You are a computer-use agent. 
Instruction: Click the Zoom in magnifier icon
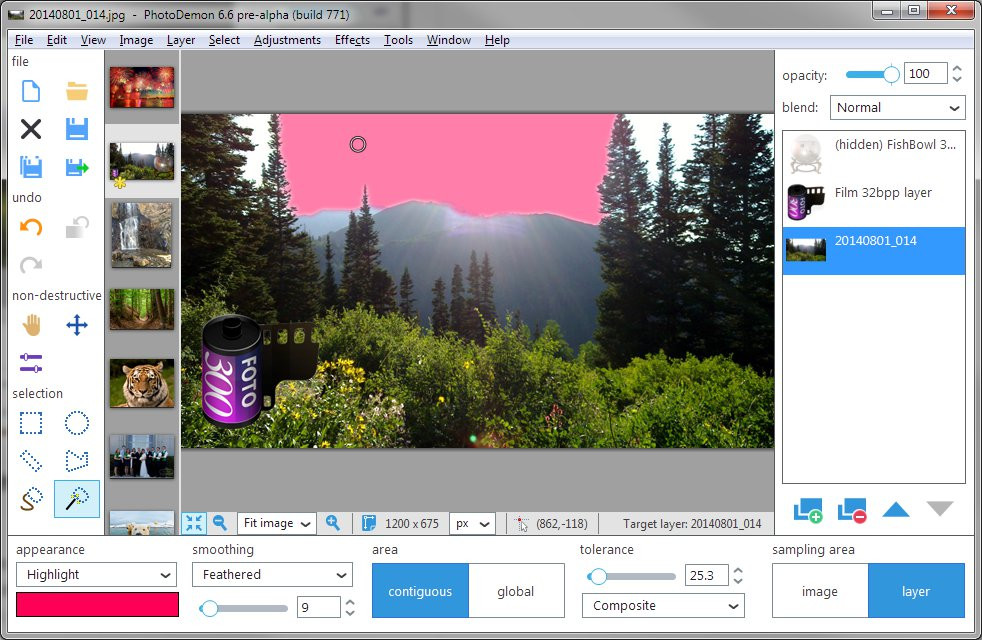pyautogui.click(x=333, y=523)
